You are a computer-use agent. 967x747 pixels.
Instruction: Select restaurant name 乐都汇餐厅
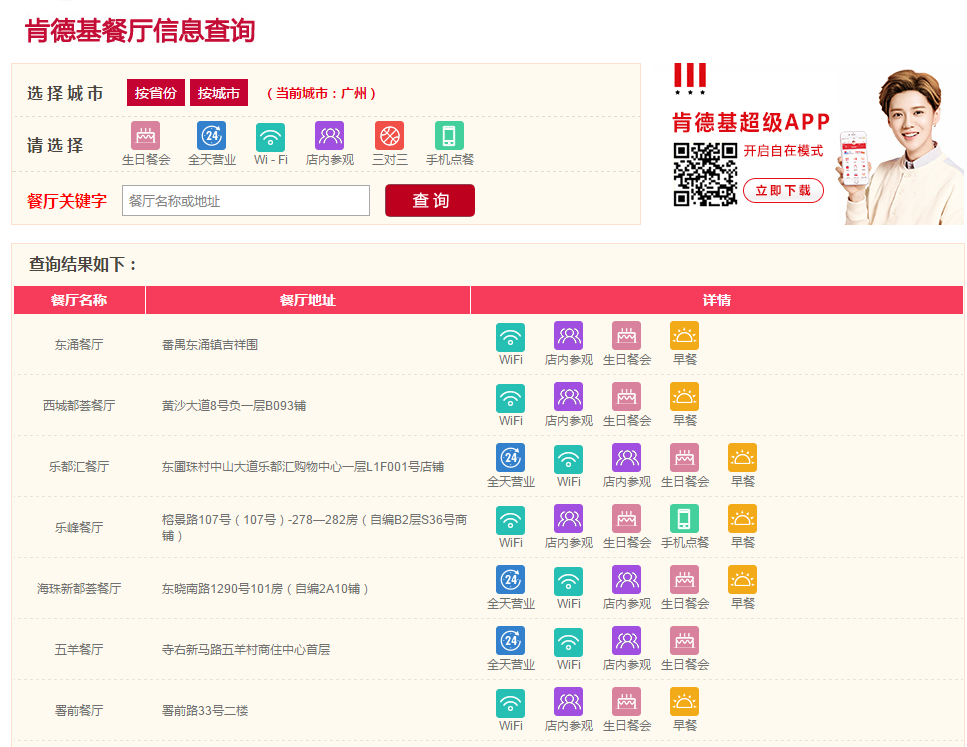(x=79, y=467)
